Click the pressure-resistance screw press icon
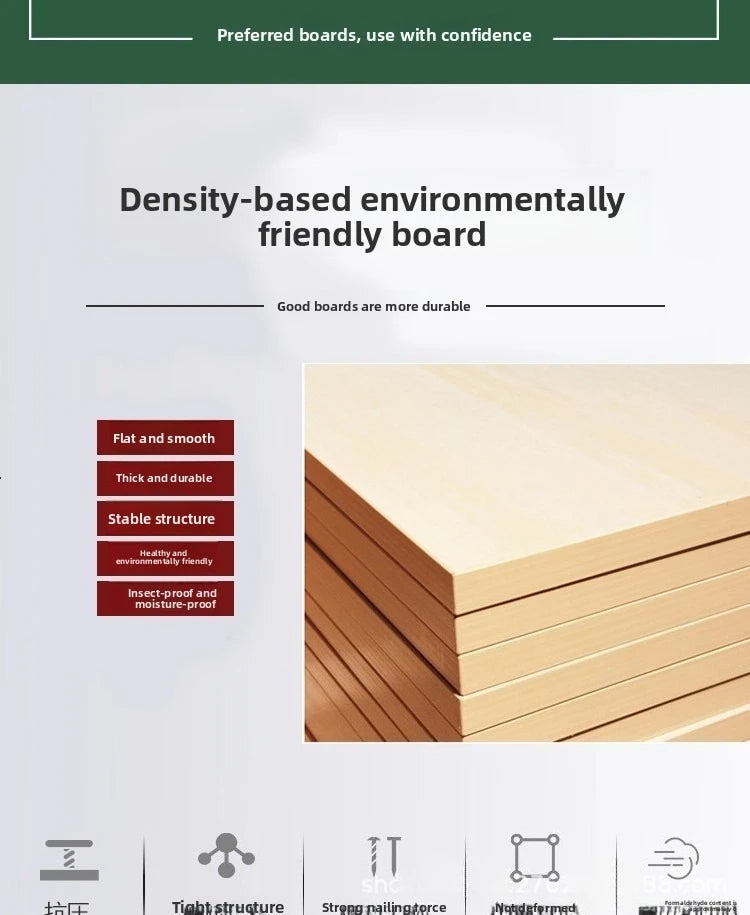This screenshot has width=750, height=915. point(69,860)
